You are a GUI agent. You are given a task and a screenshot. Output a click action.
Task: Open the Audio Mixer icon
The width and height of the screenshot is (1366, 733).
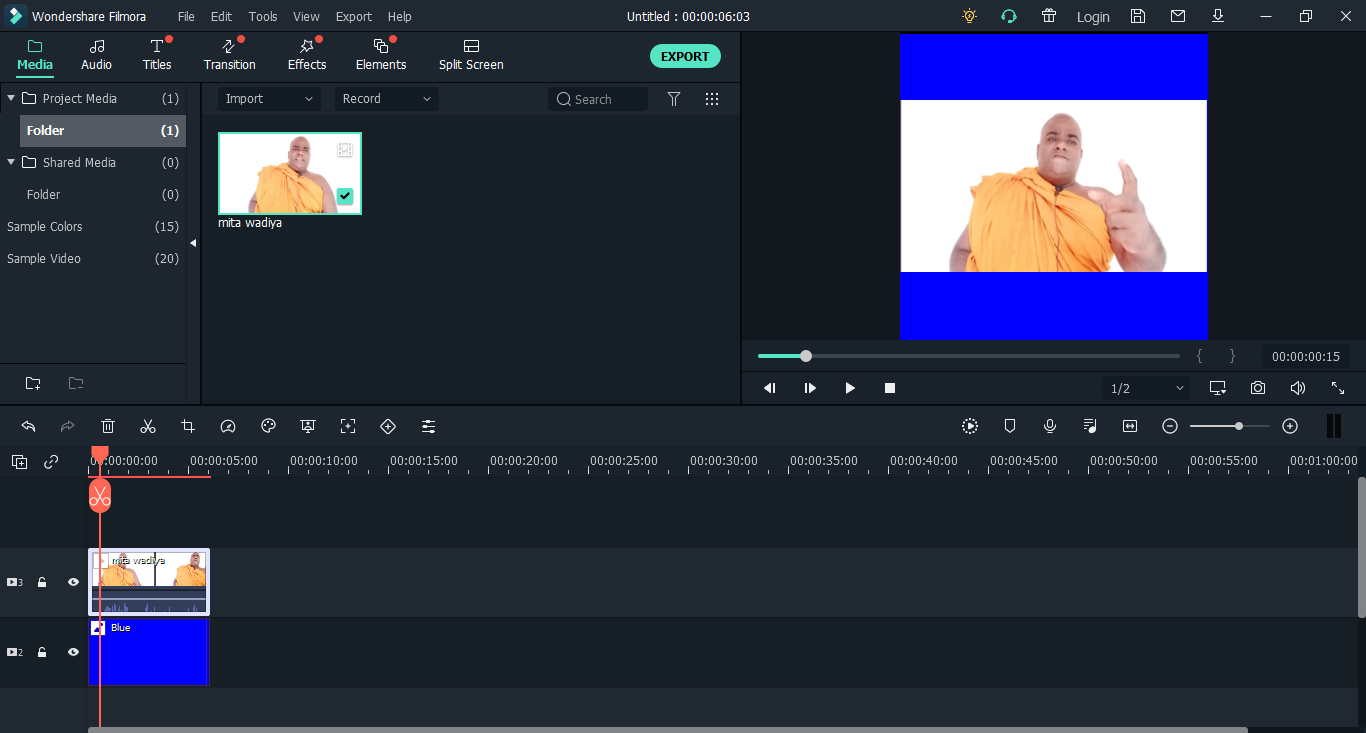tap(1090, 426)
